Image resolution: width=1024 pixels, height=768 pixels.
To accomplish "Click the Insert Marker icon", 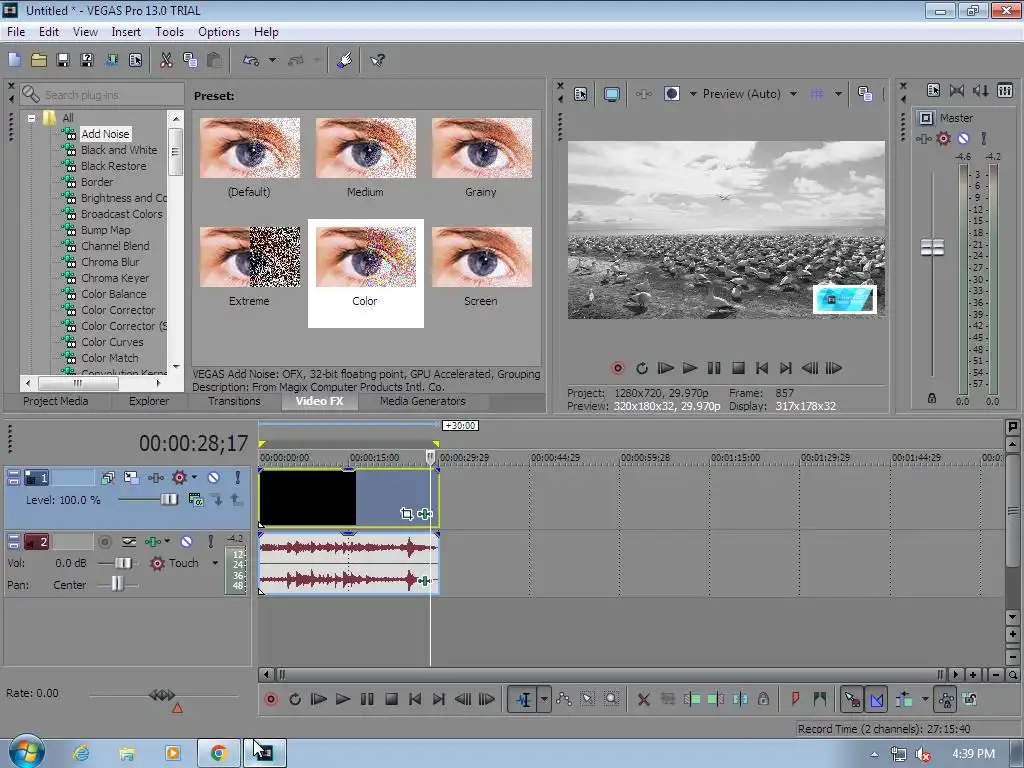I will point(795,699).
